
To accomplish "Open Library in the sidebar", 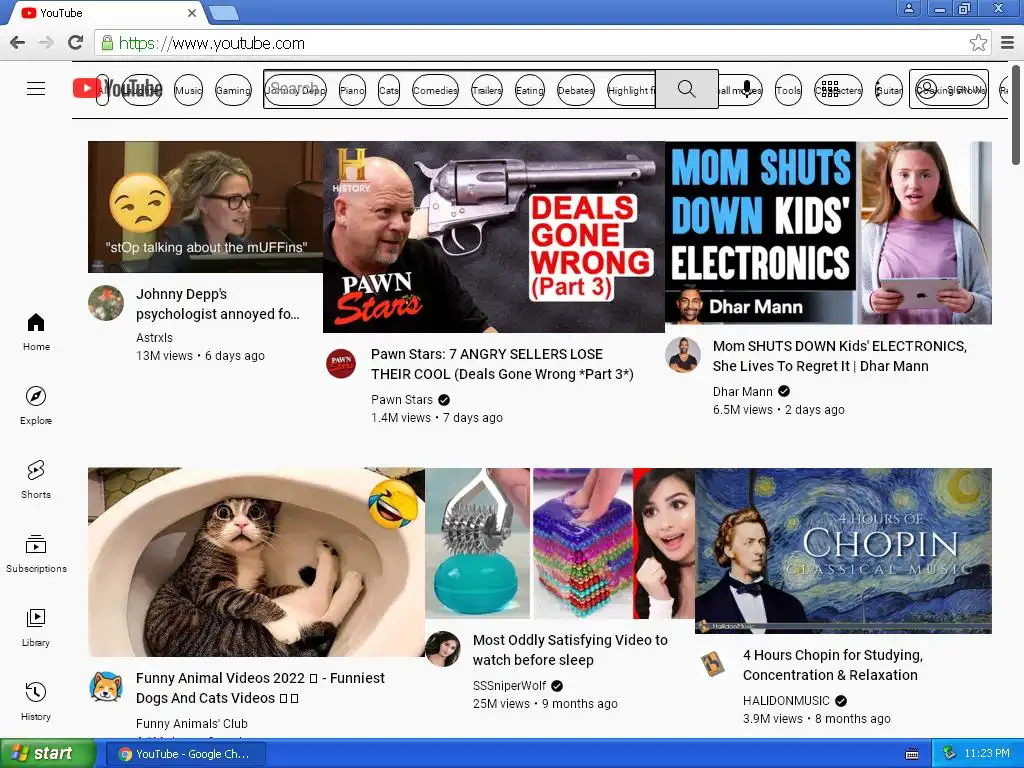I will pos(36,628).
